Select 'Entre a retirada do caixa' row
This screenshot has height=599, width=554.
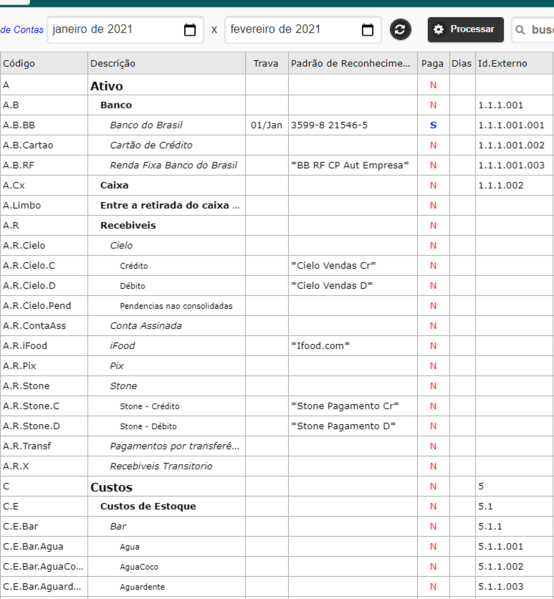pyautogui.click(x=276, y=206)
